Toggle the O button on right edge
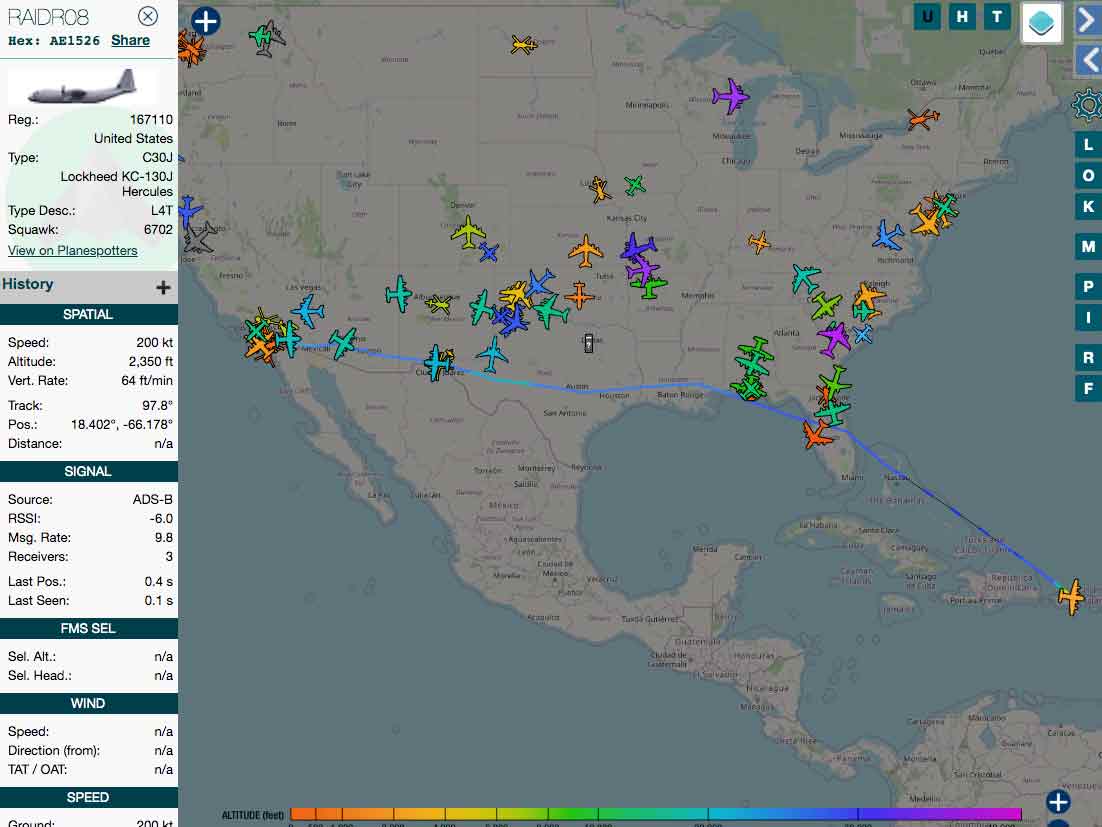This screenshot has width=1102, height=827. [x=1088, y=176]
